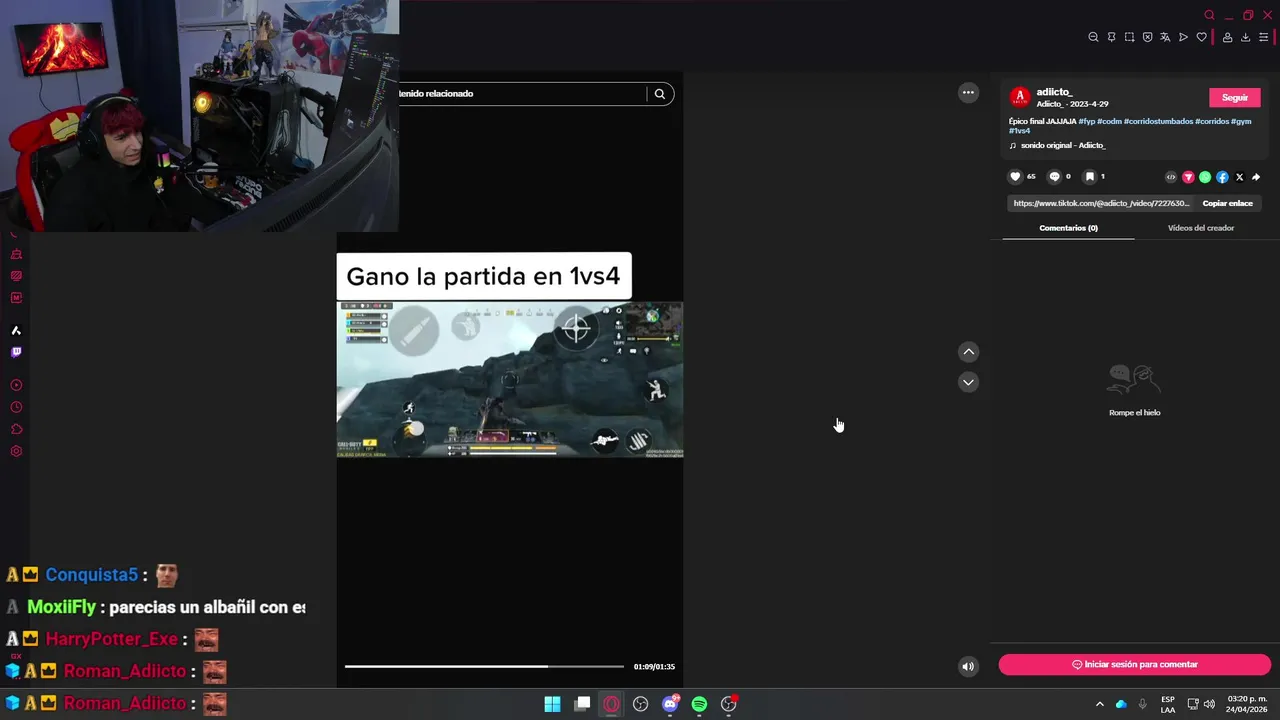Open the three-dots more options menu
This screenshot has height=720, width=1280.
(968, 93)
